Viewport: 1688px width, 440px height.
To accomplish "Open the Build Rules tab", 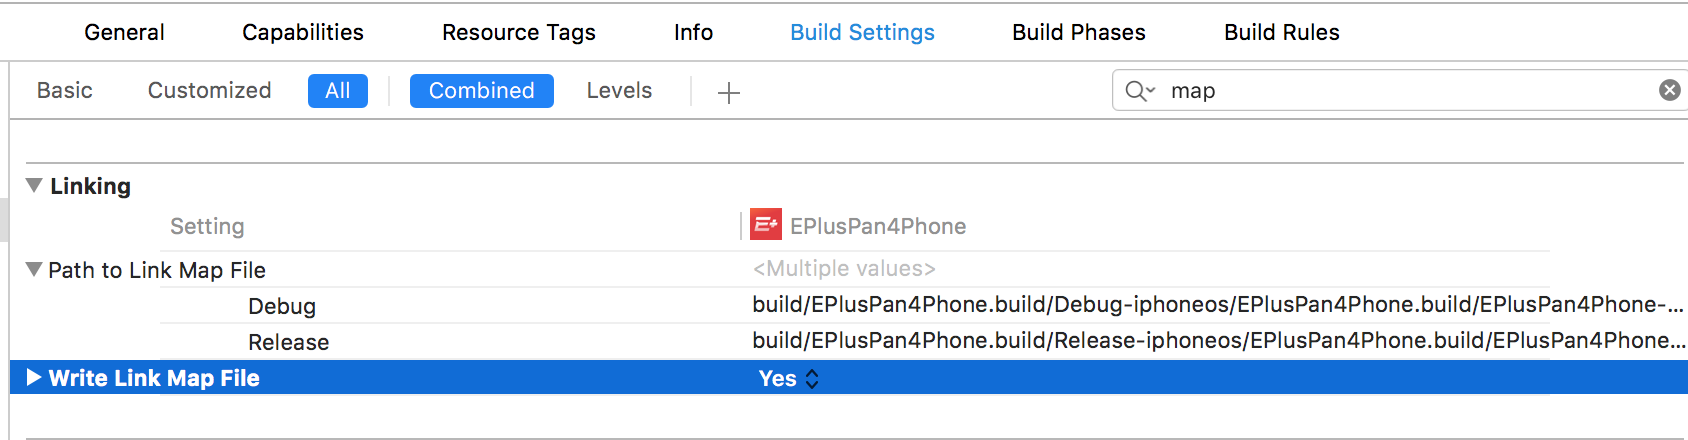I will pyautogui.click(x=1281, y=32).
